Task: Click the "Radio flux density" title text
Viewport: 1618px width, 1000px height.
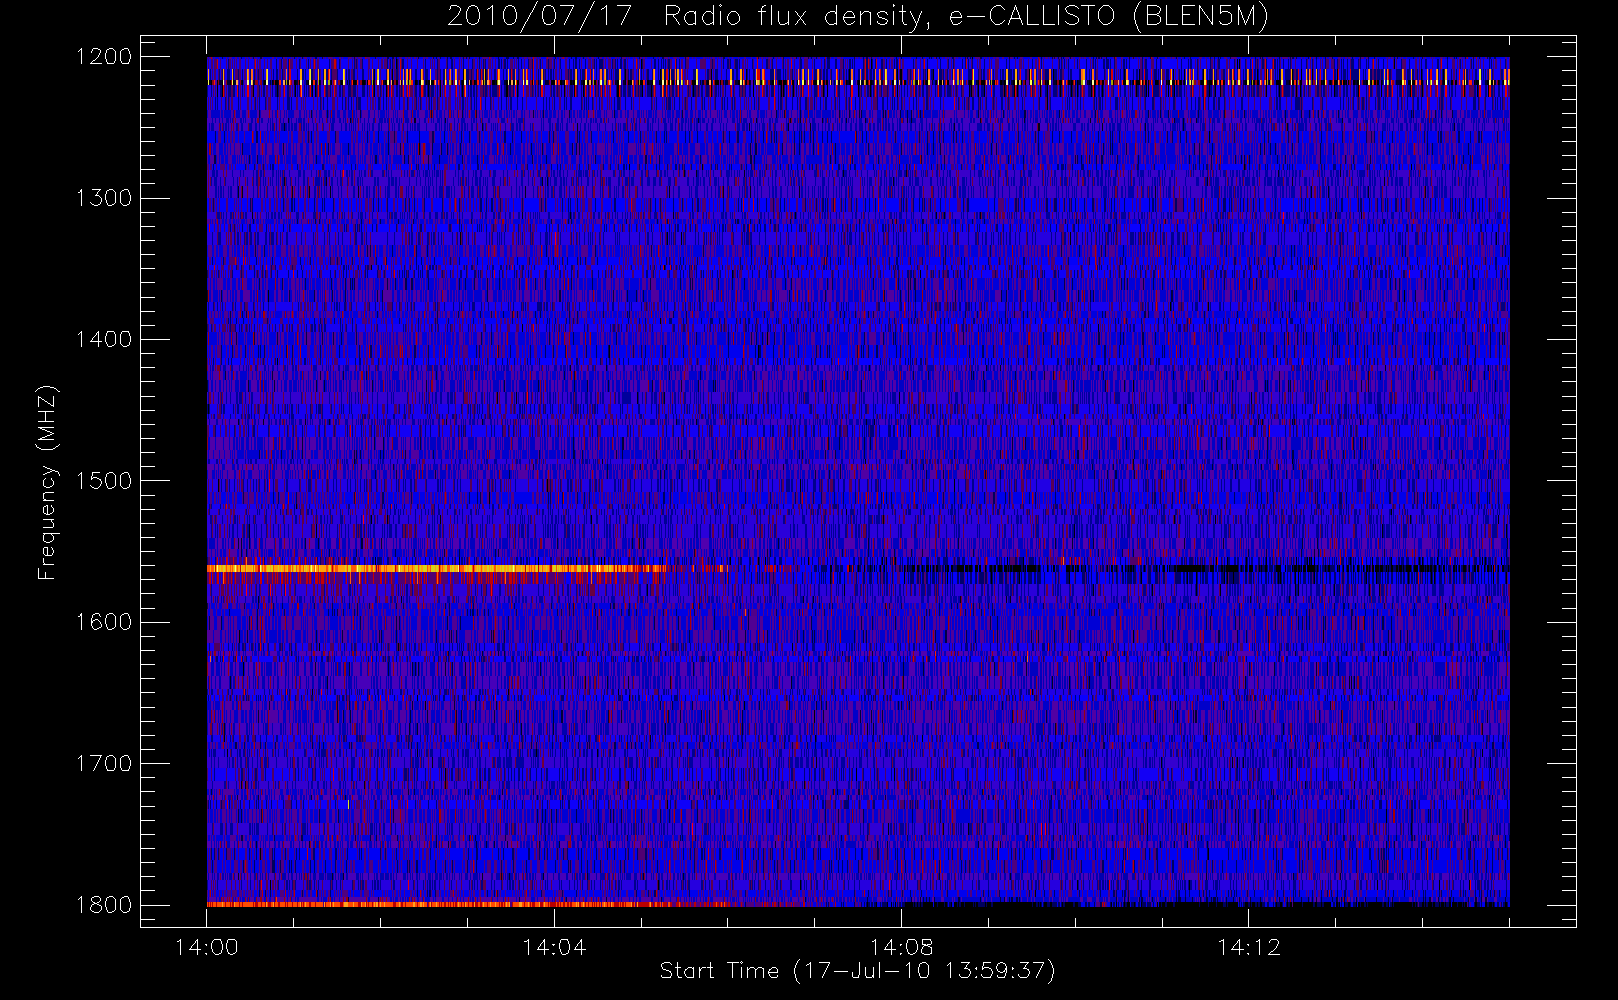Action: pyautogui.click(x=798, y=17)
